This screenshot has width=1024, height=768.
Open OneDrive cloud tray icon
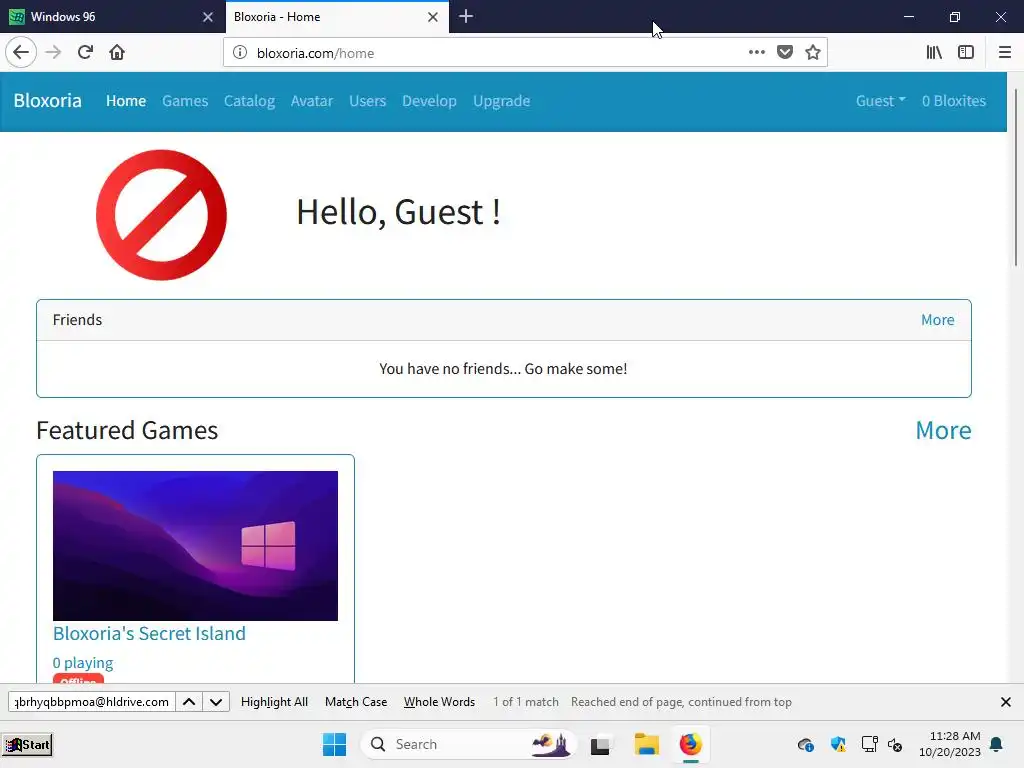click(805, 744)
